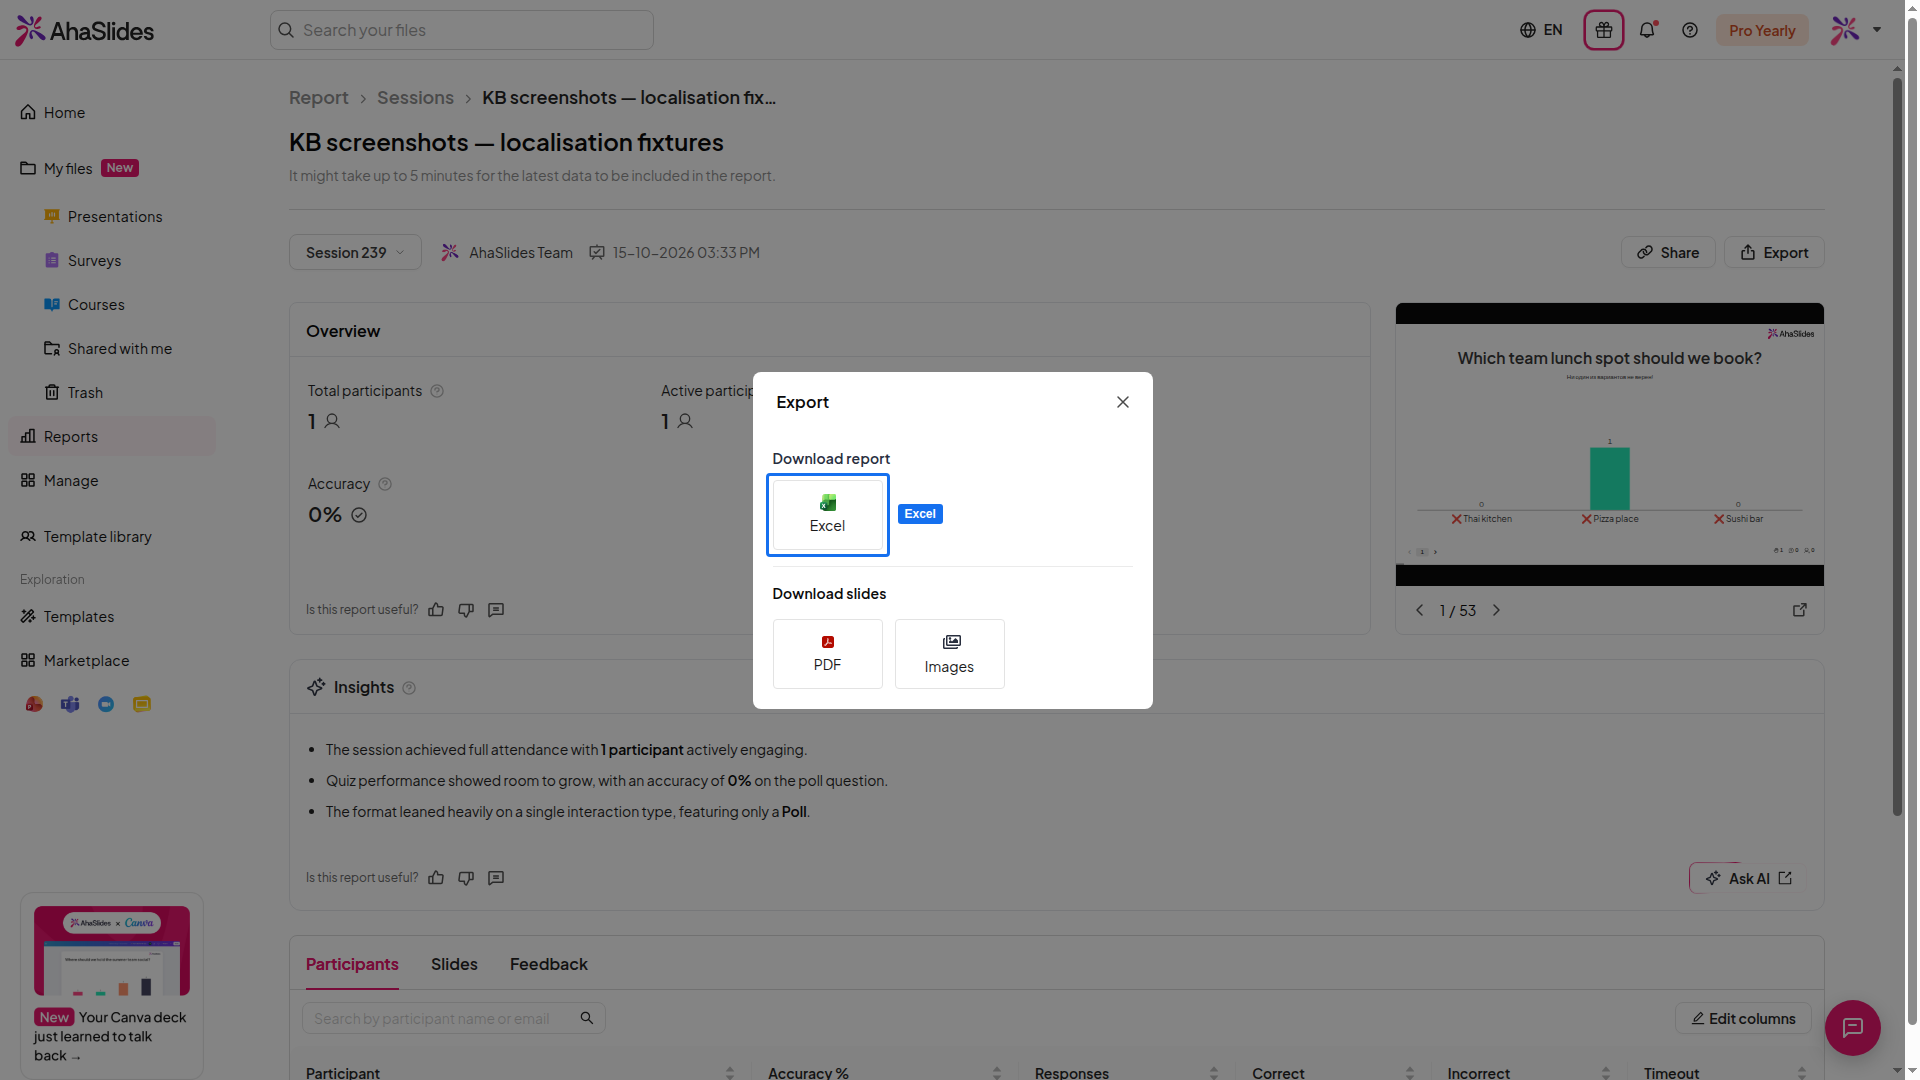Open Template library
The width and height of the screenshot is (1920, 1080).
click(x=112, y=537)
